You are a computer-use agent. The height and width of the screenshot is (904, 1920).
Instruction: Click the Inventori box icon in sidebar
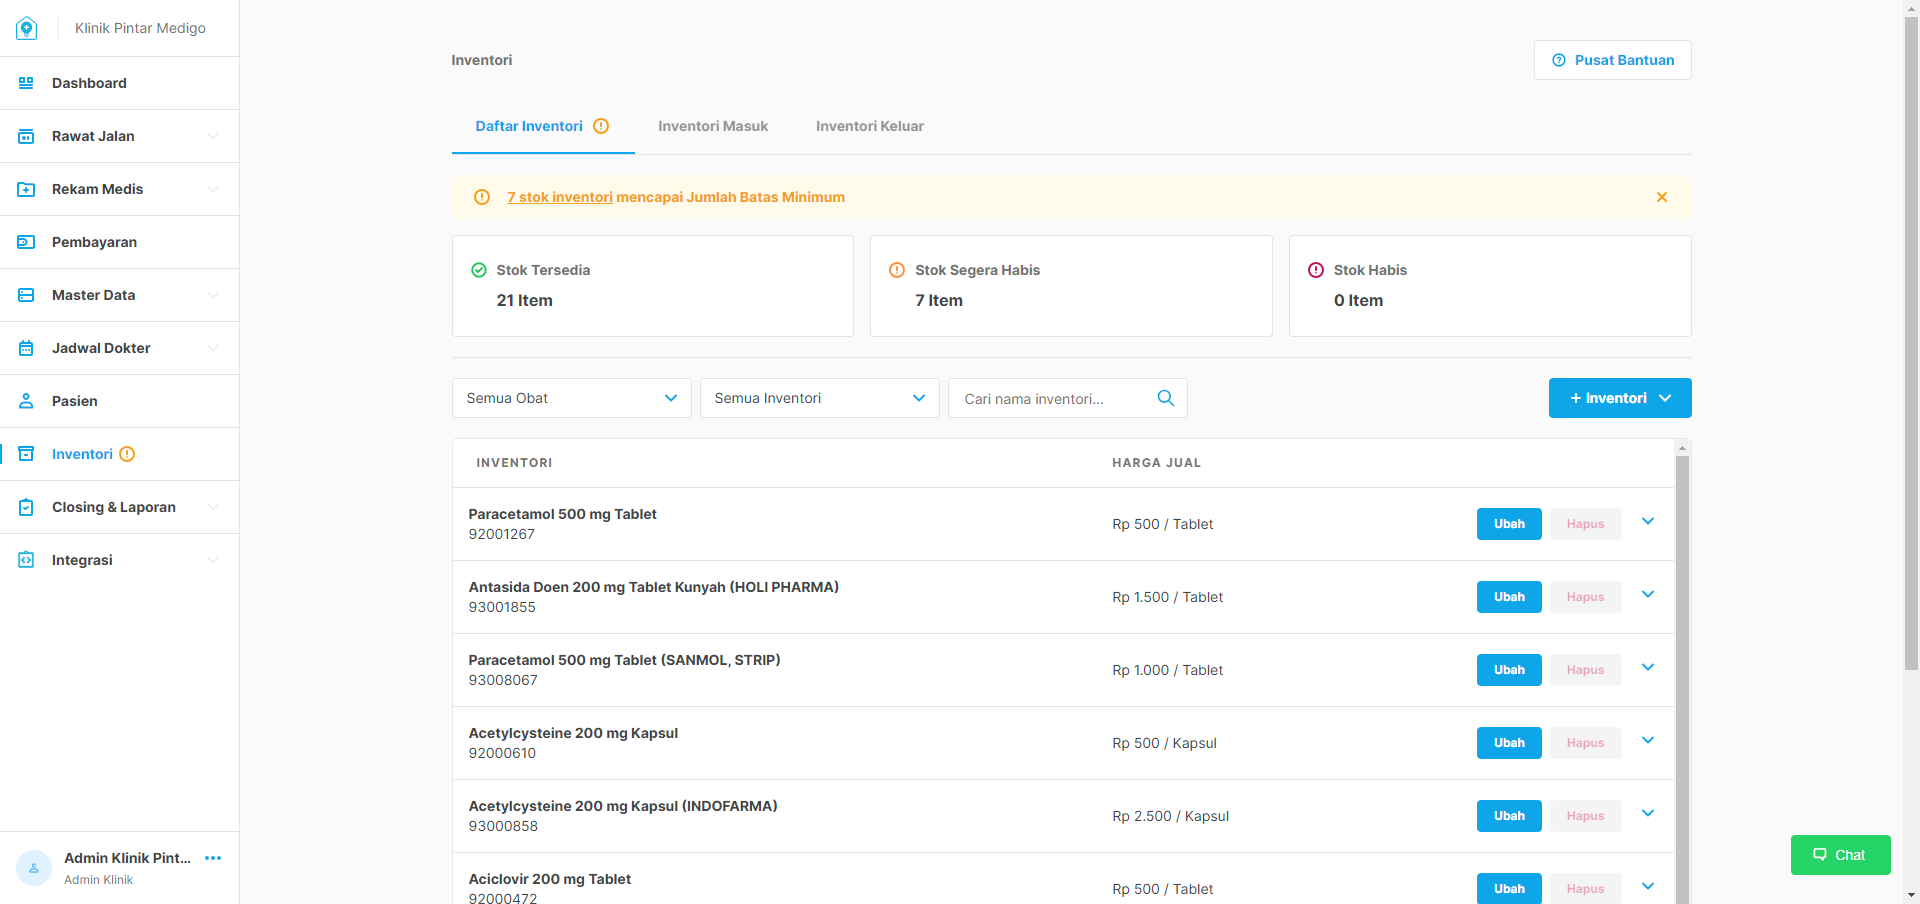(x=26, y=454)
